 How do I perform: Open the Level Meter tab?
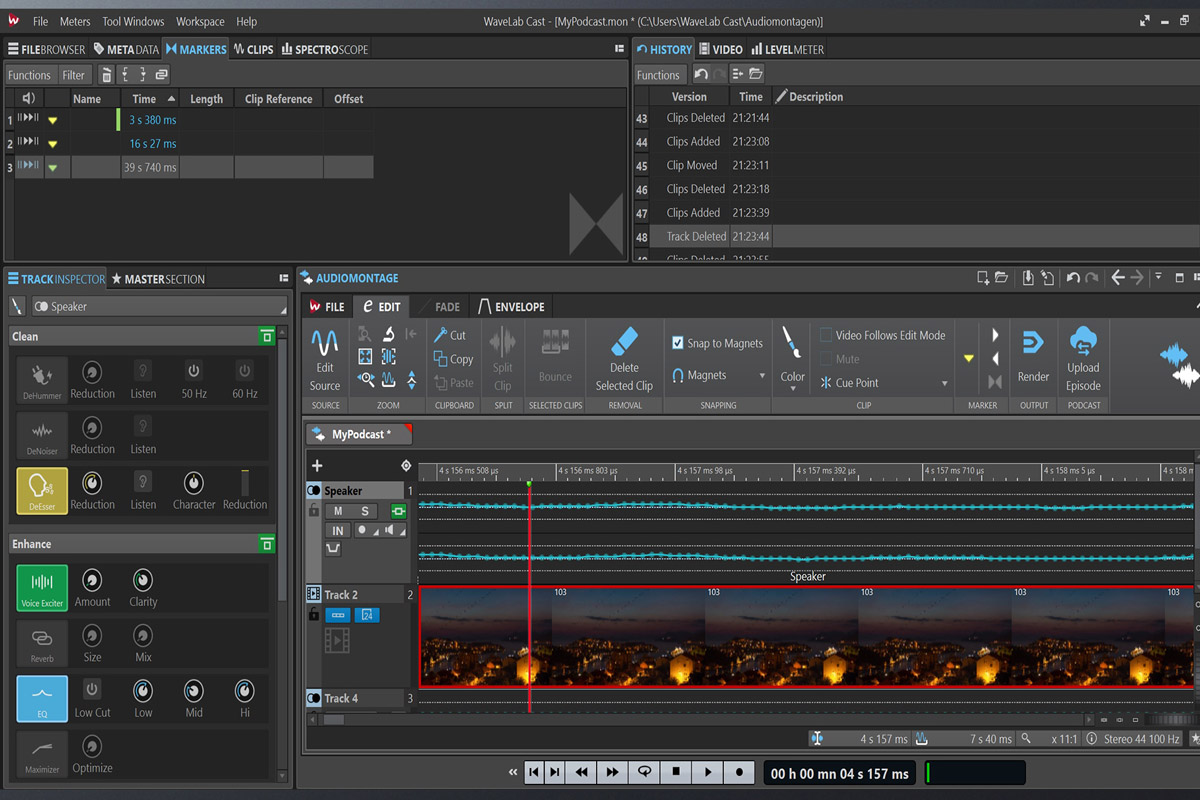click(x=787, y=49)
